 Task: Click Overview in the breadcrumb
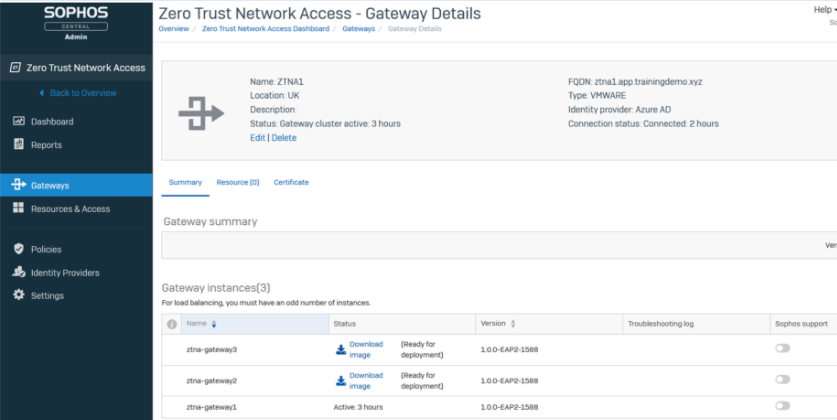click(173, 29)
